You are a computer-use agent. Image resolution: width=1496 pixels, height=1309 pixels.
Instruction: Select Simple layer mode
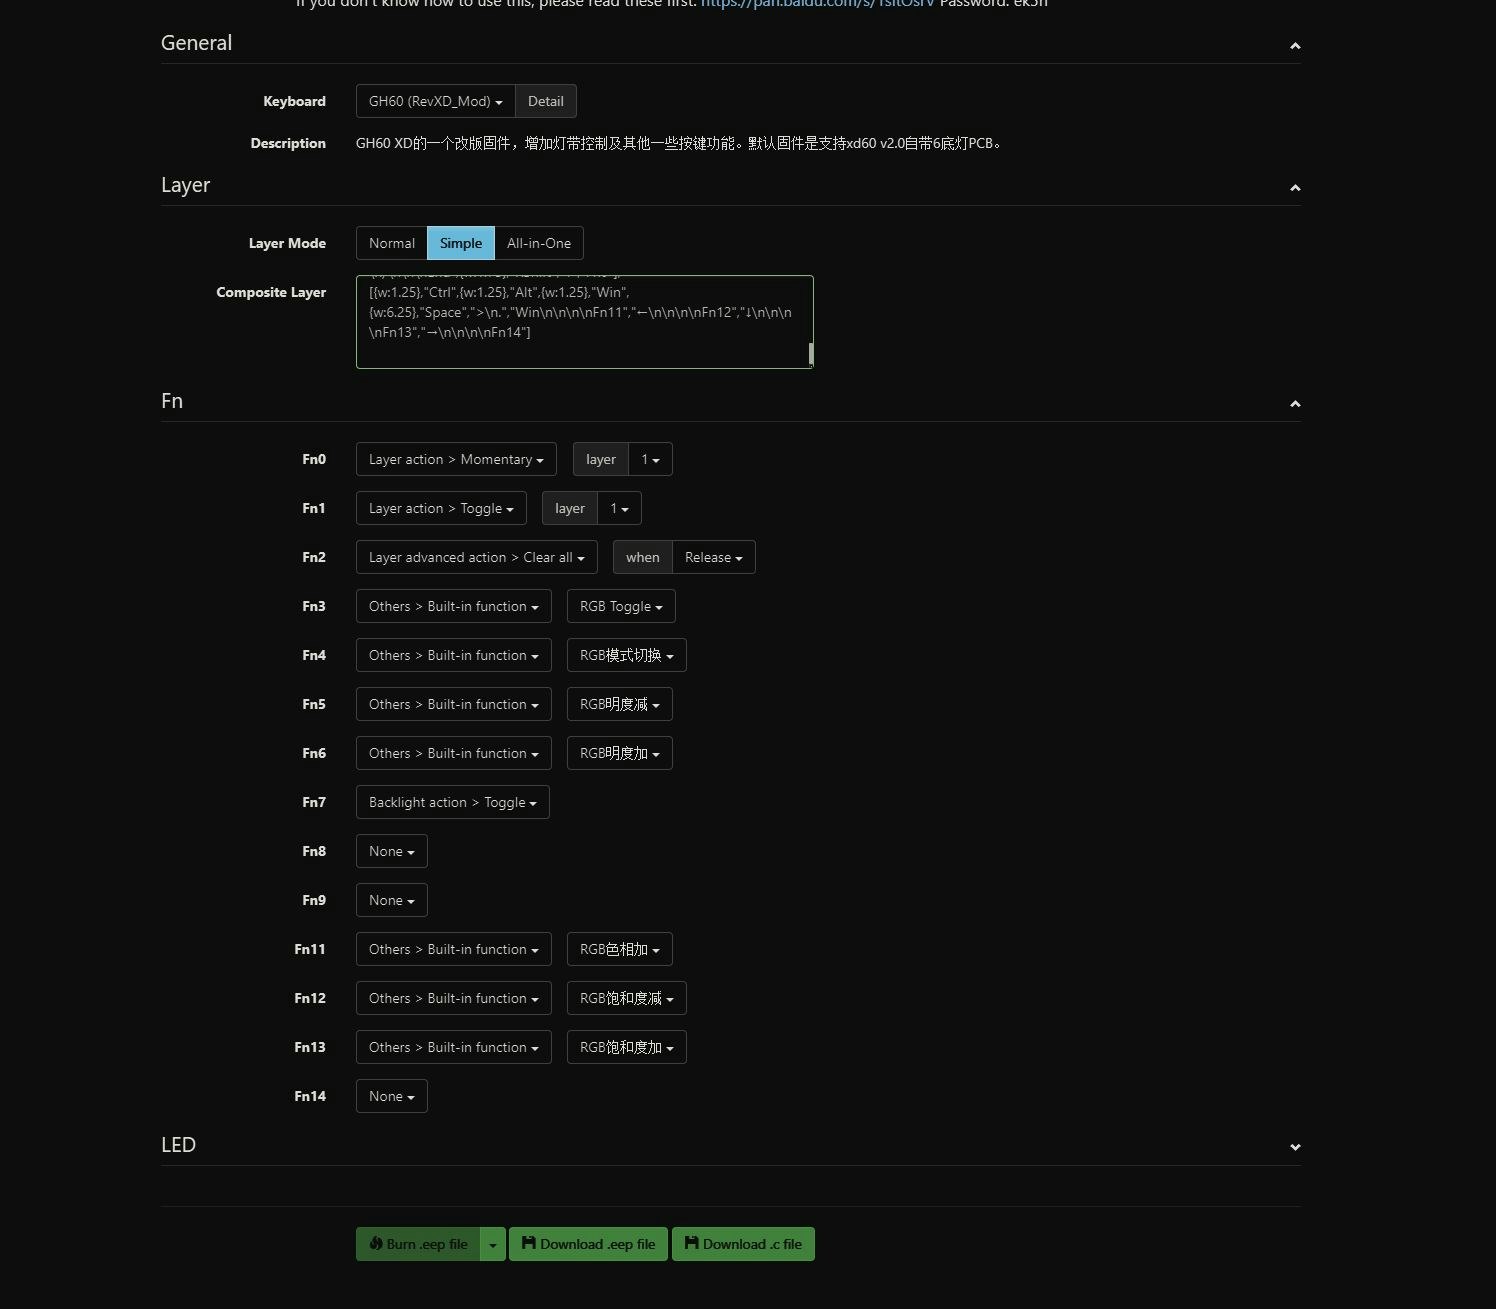point(461,243)
